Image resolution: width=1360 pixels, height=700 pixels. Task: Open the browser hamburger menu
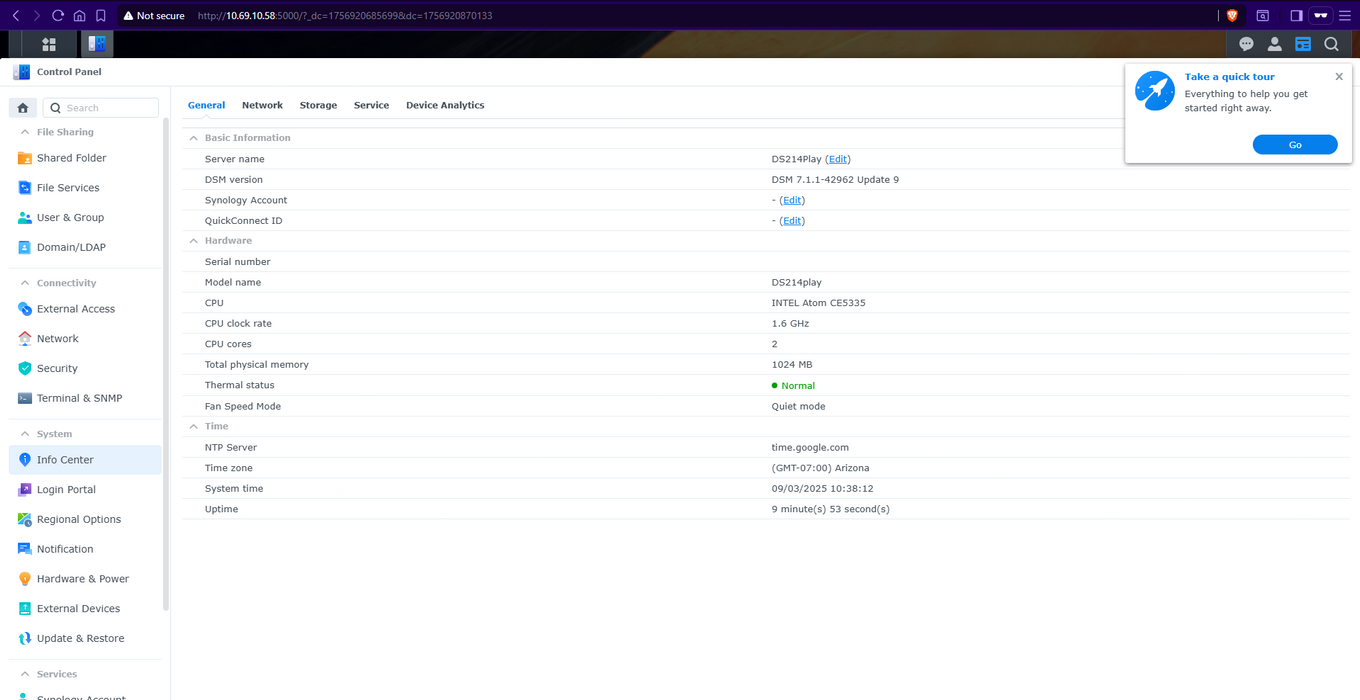tap(1346, 16)
